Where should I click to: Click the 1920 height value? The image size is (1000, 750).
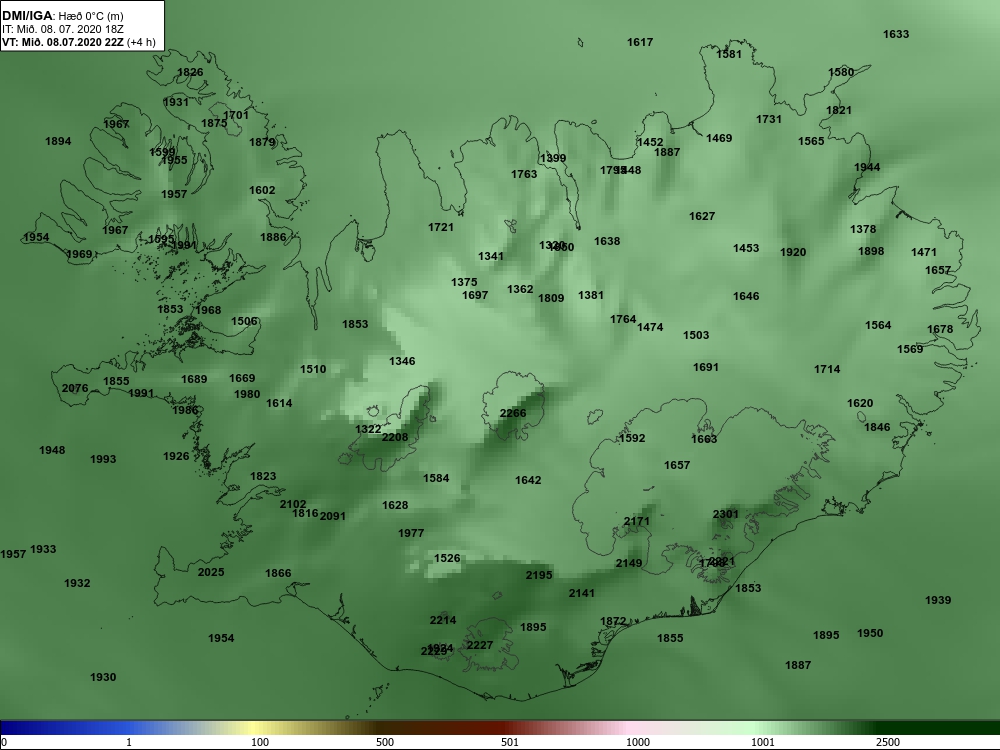coord(793,253)
